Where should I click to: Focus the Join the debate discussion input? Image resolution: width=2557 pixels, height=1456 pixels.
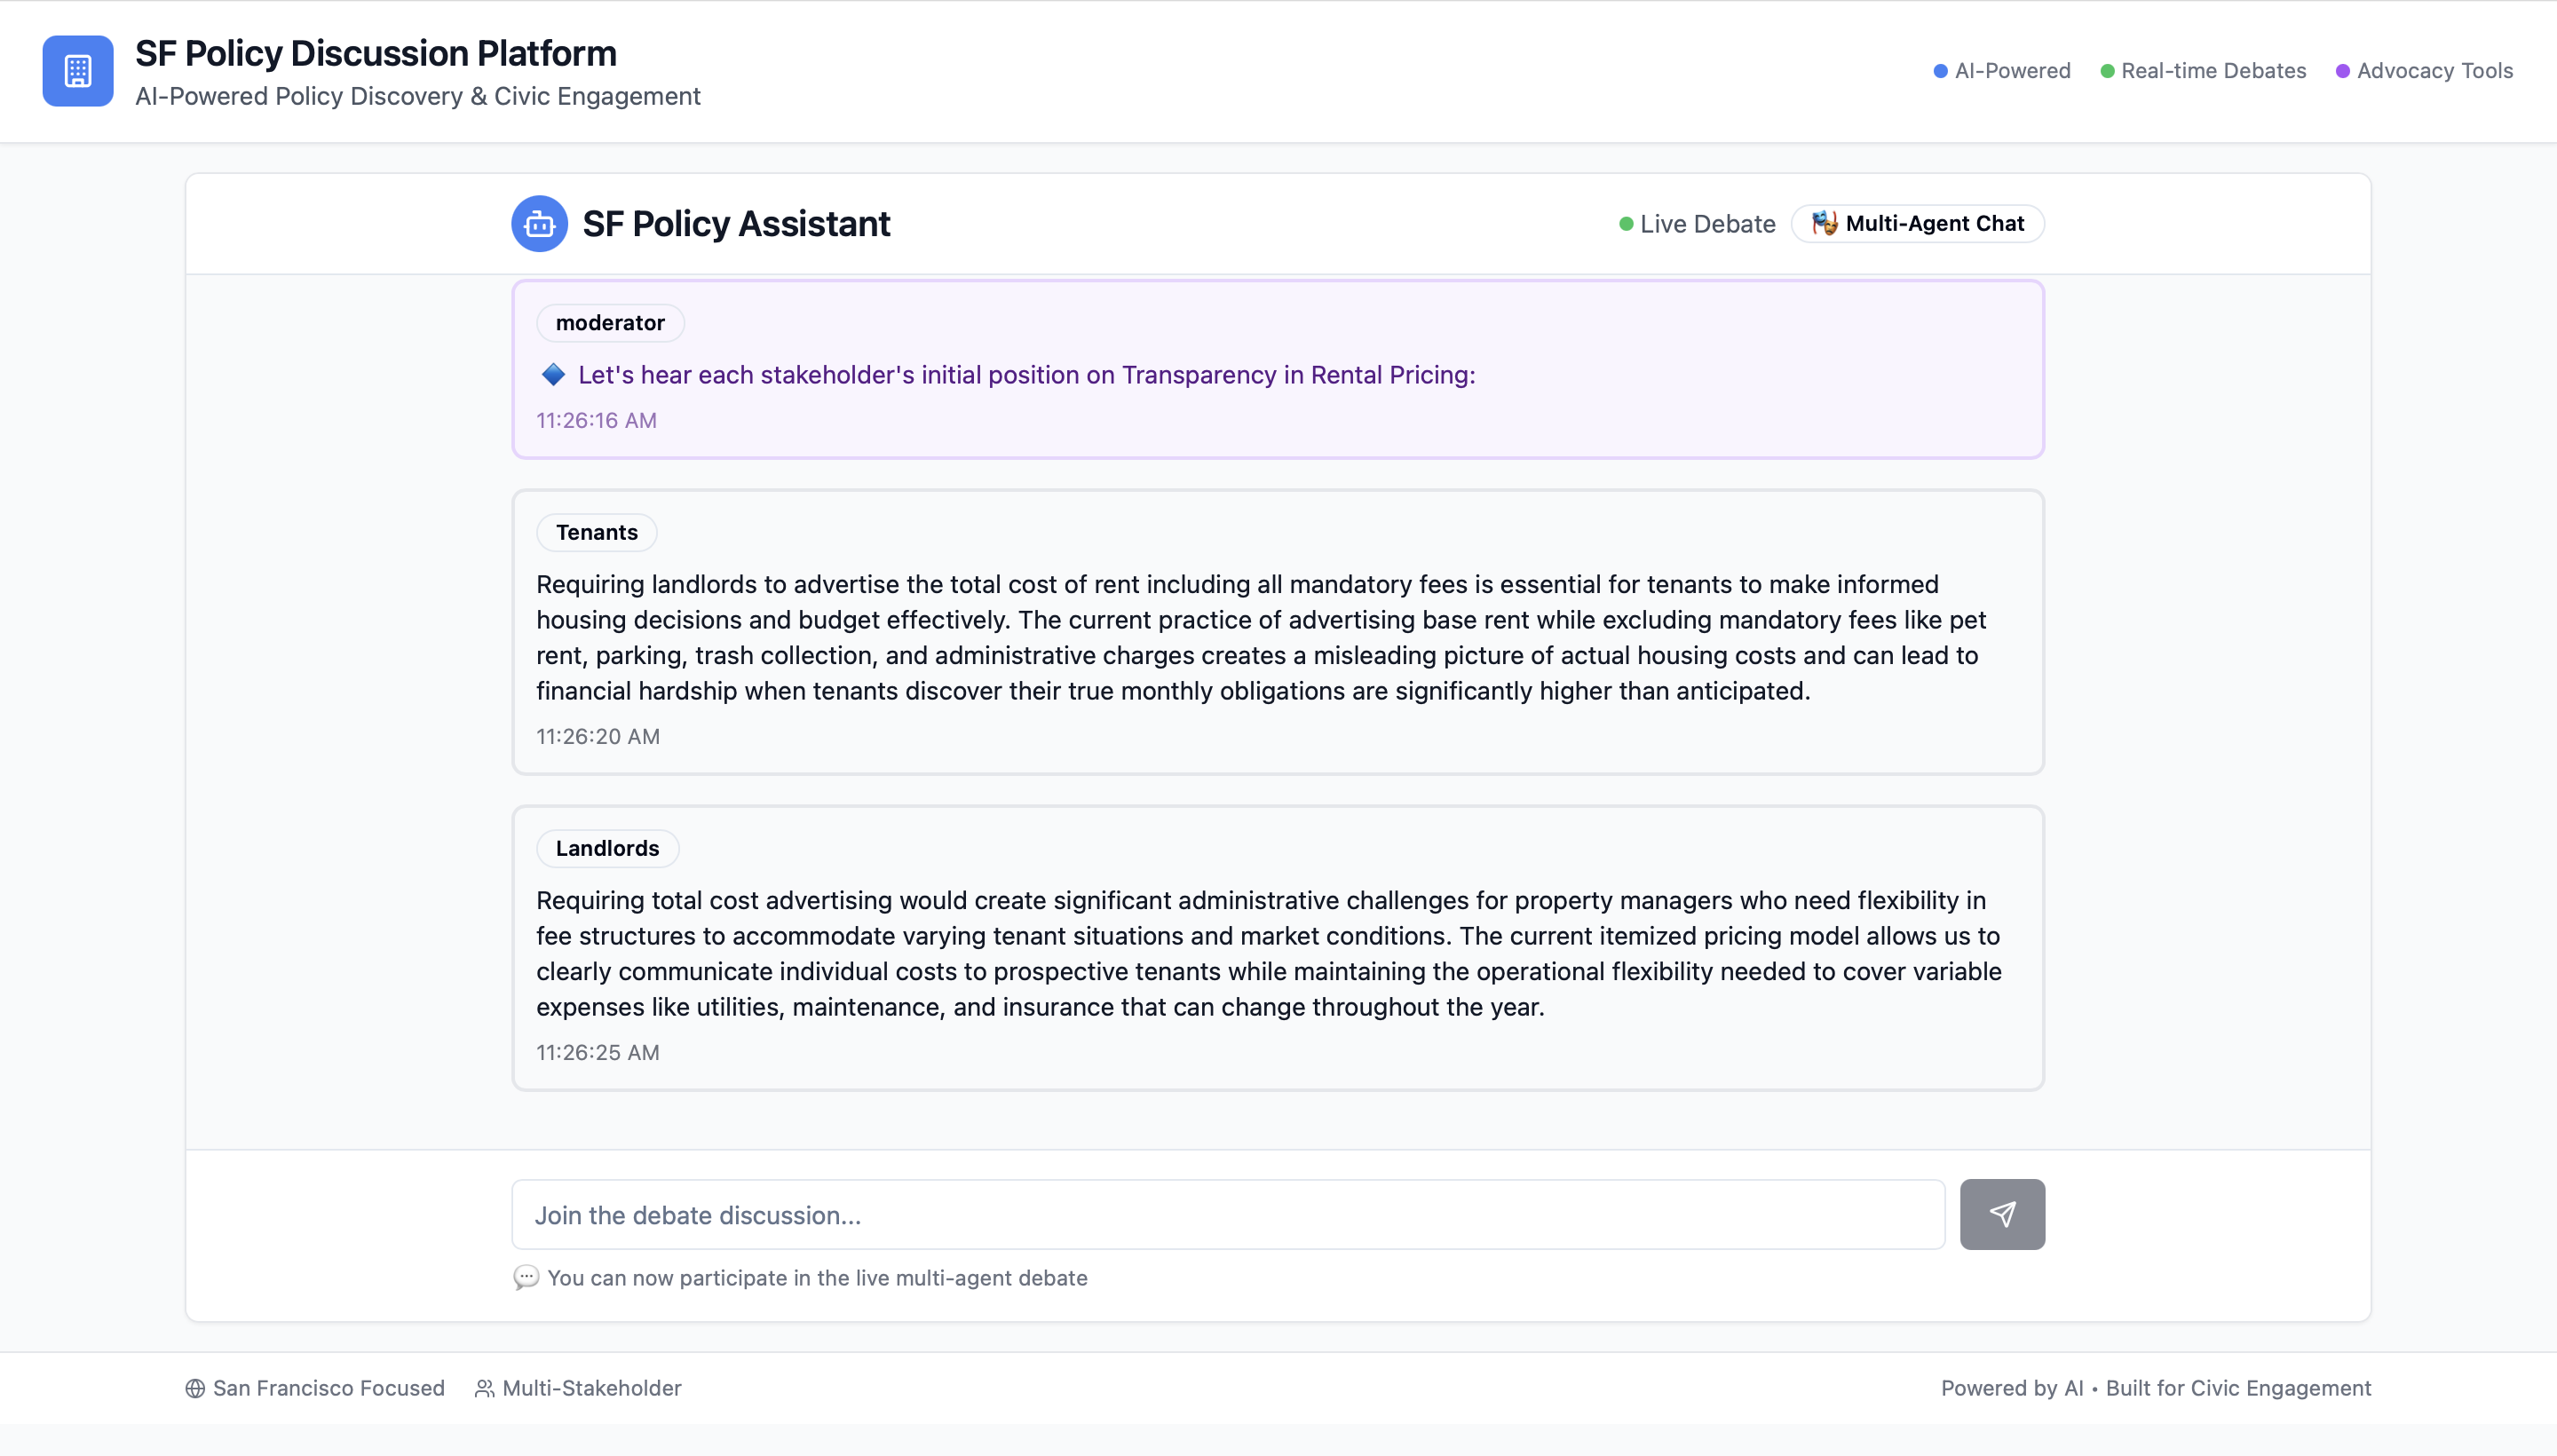[1228, 1215]
